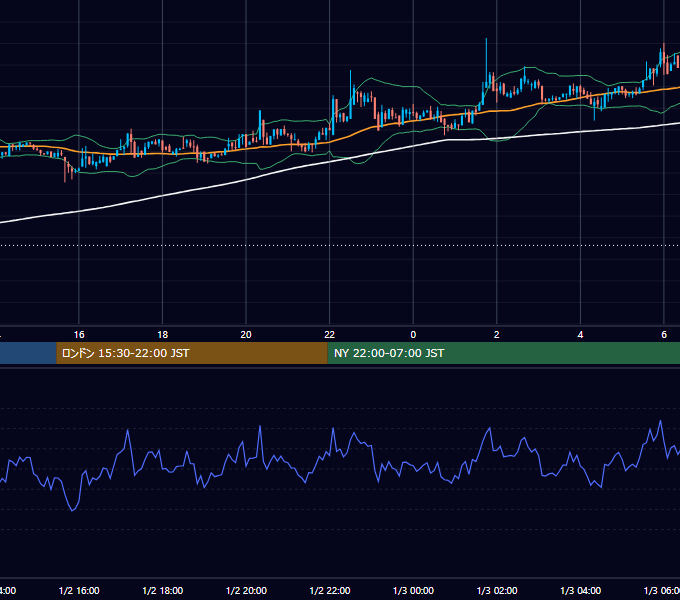Click the hour label 4 under price chart
680x600 pixels.
[x=580, y=335]
